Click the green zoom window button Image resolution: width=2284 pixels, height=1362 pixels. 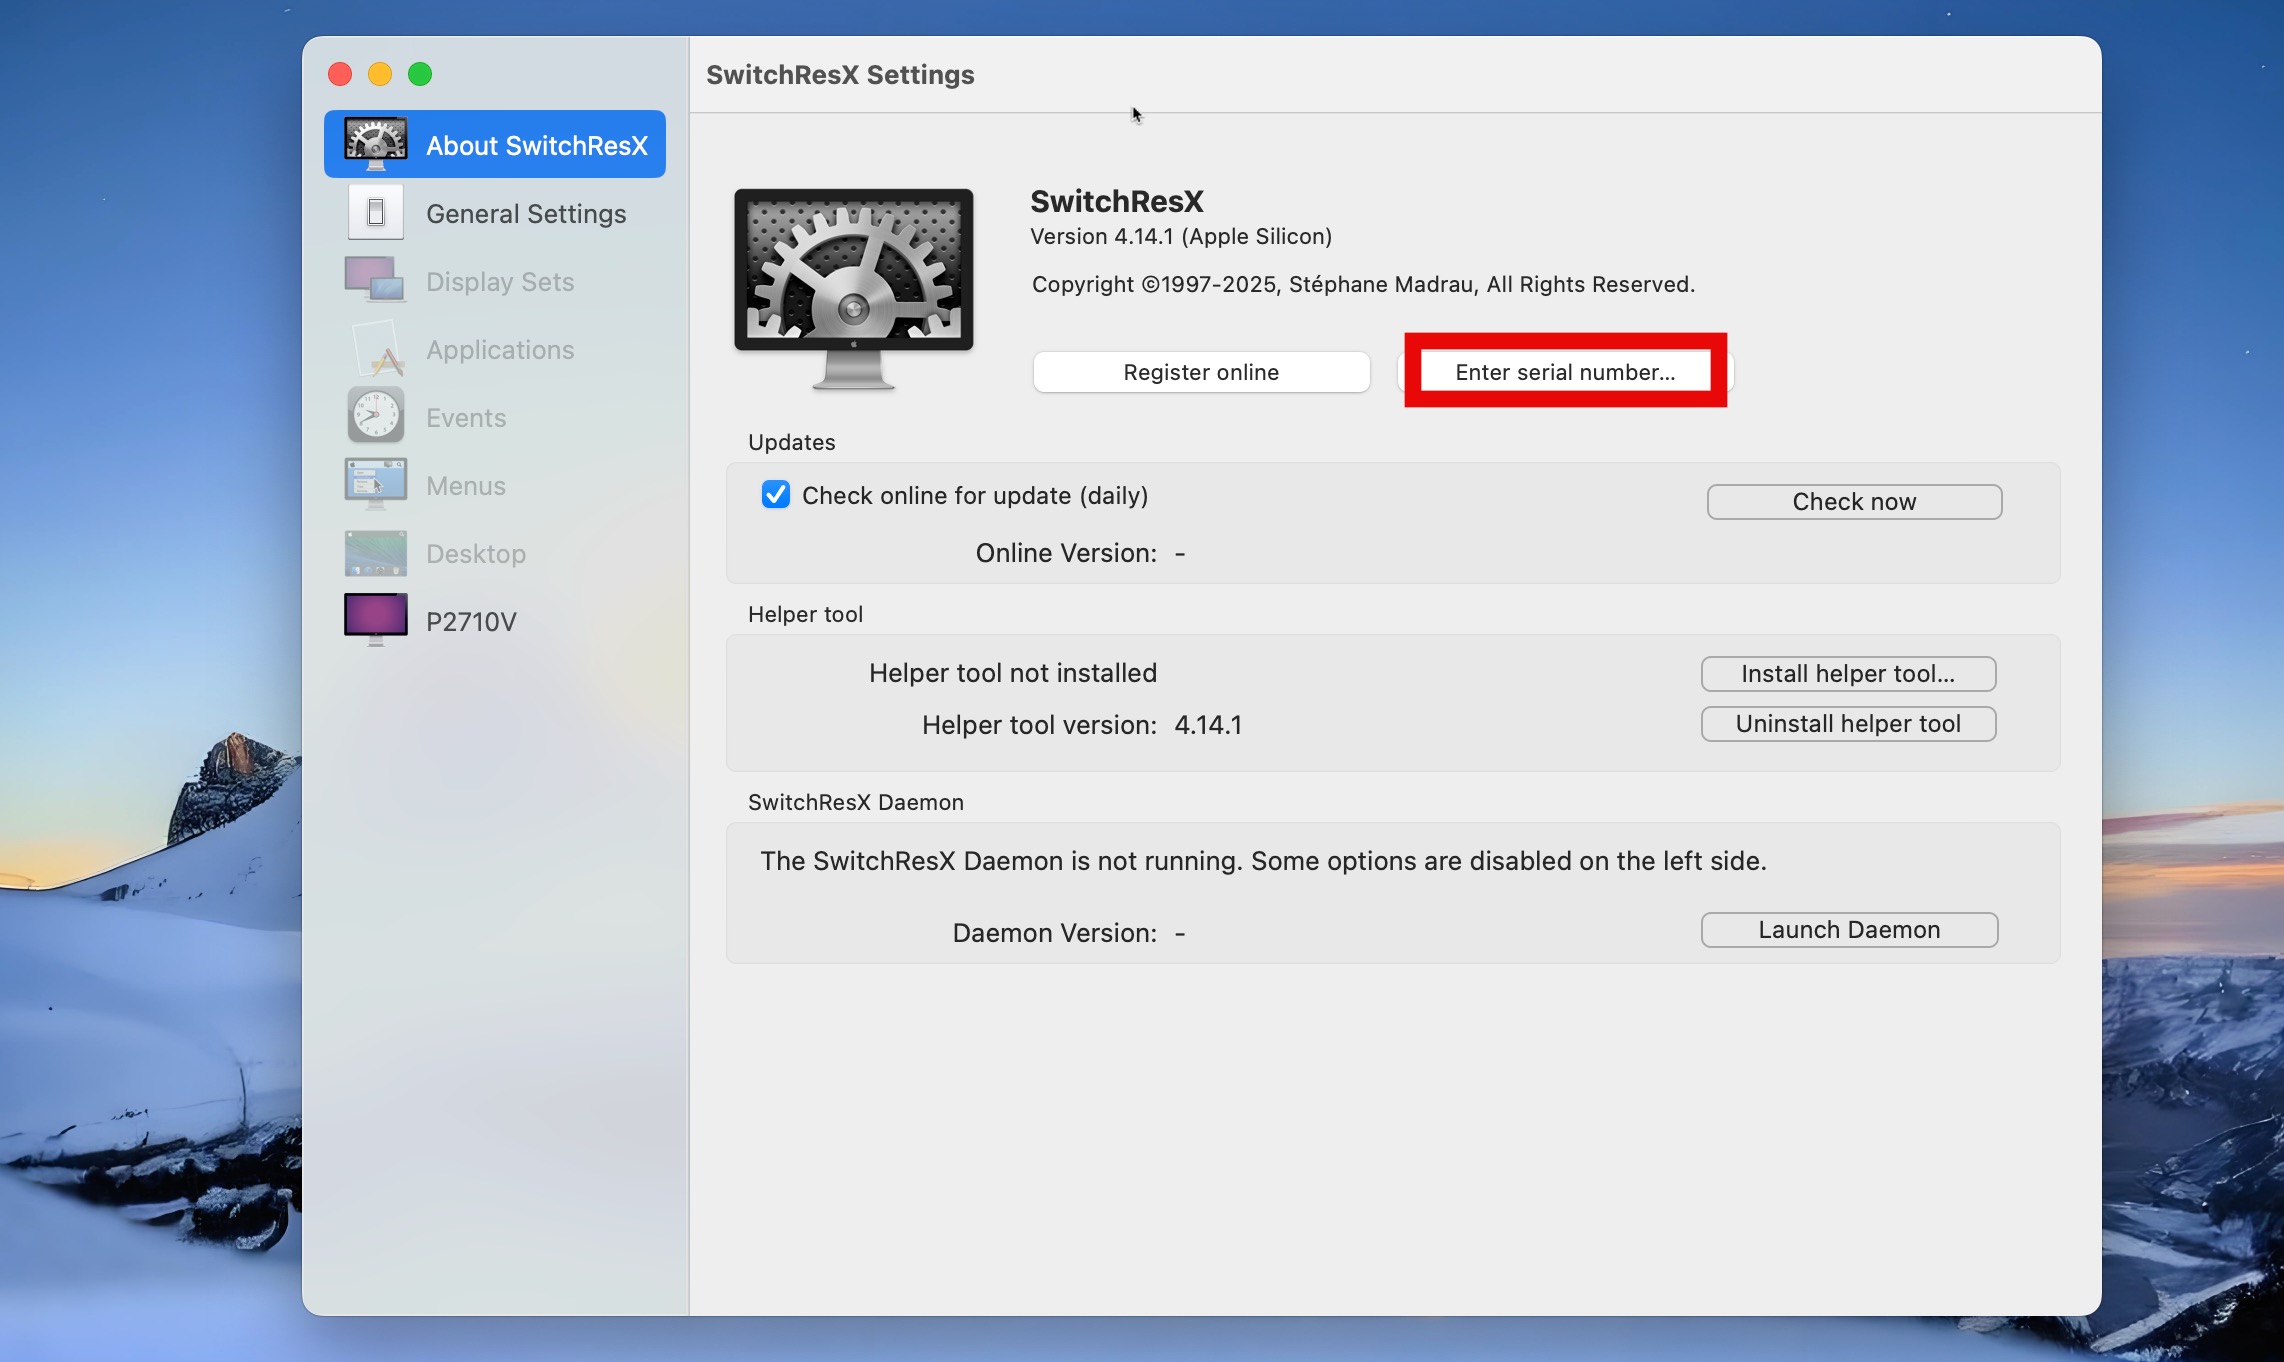click(420, 74)
